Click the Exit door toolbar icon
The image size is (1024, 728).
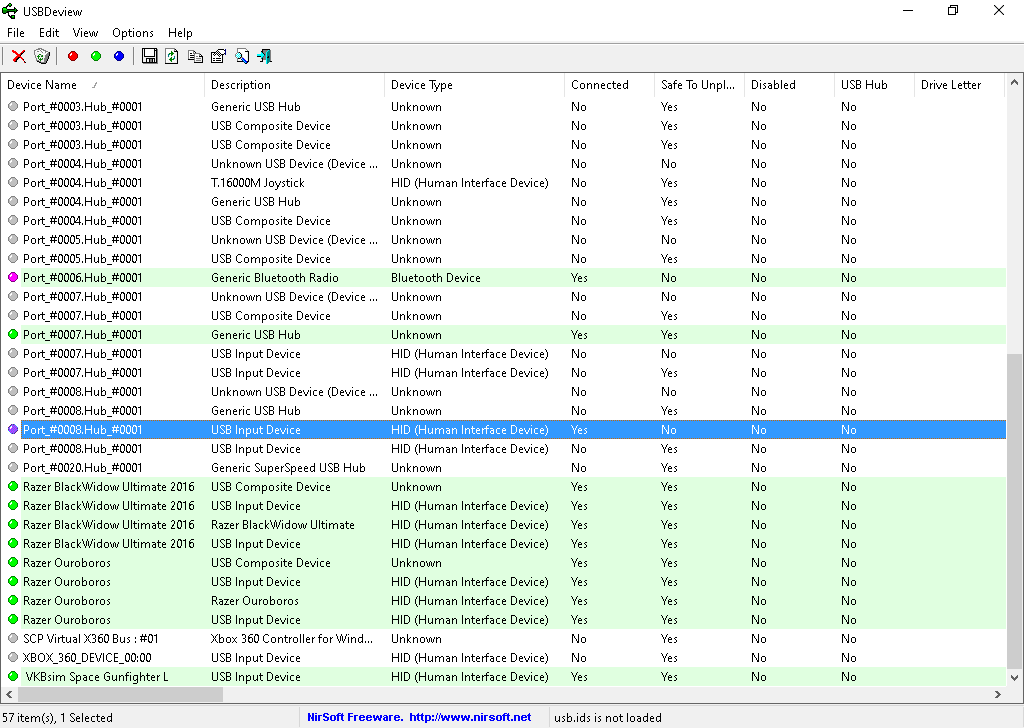[264, 57]
